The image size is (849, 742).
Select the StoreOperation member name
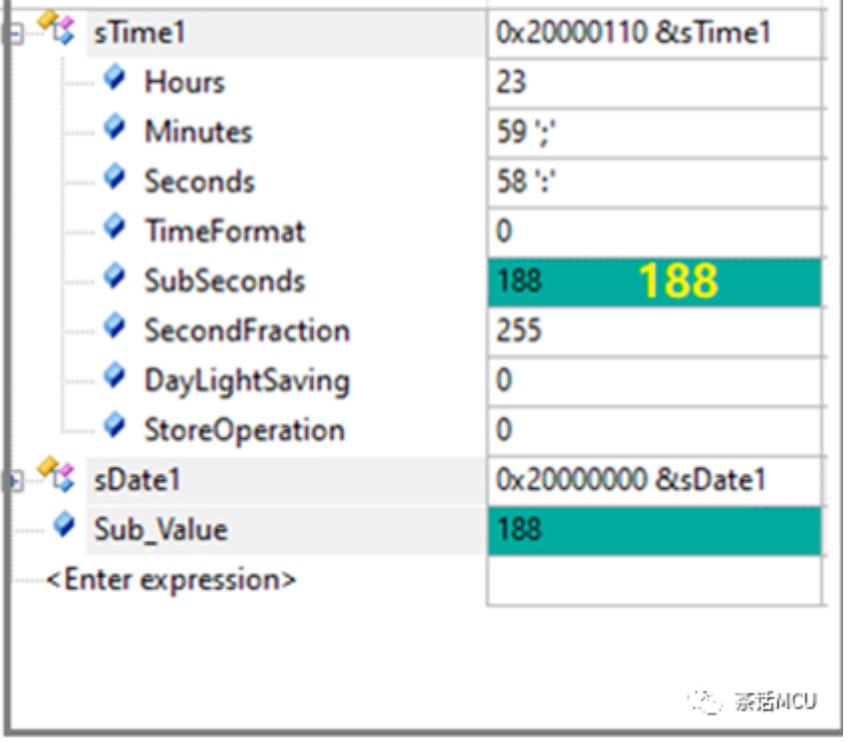244,431
